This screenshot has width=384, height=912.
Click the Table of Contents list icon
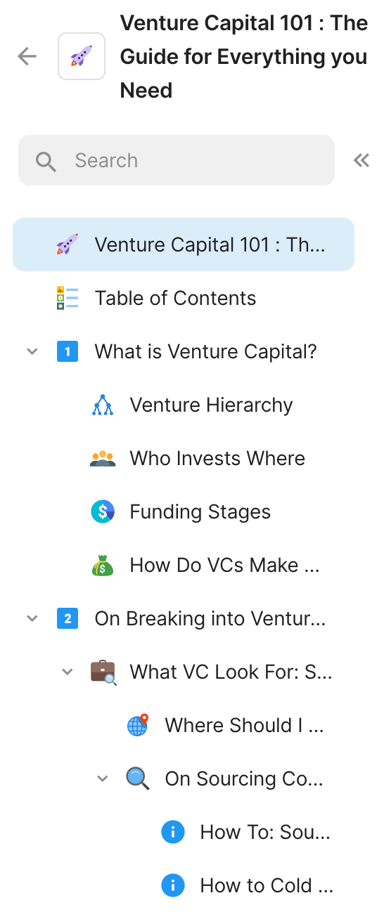click(x=67, y=298)
